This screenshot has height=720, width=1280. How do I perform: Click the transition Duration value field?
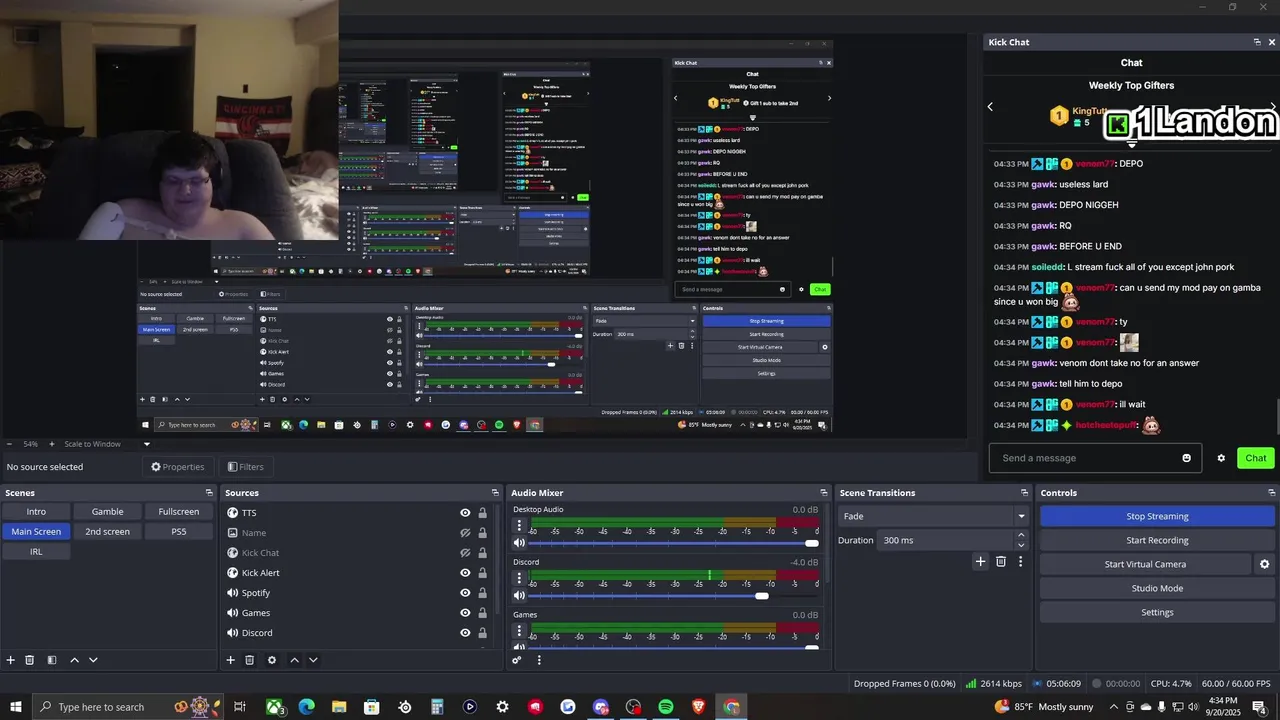945,540
